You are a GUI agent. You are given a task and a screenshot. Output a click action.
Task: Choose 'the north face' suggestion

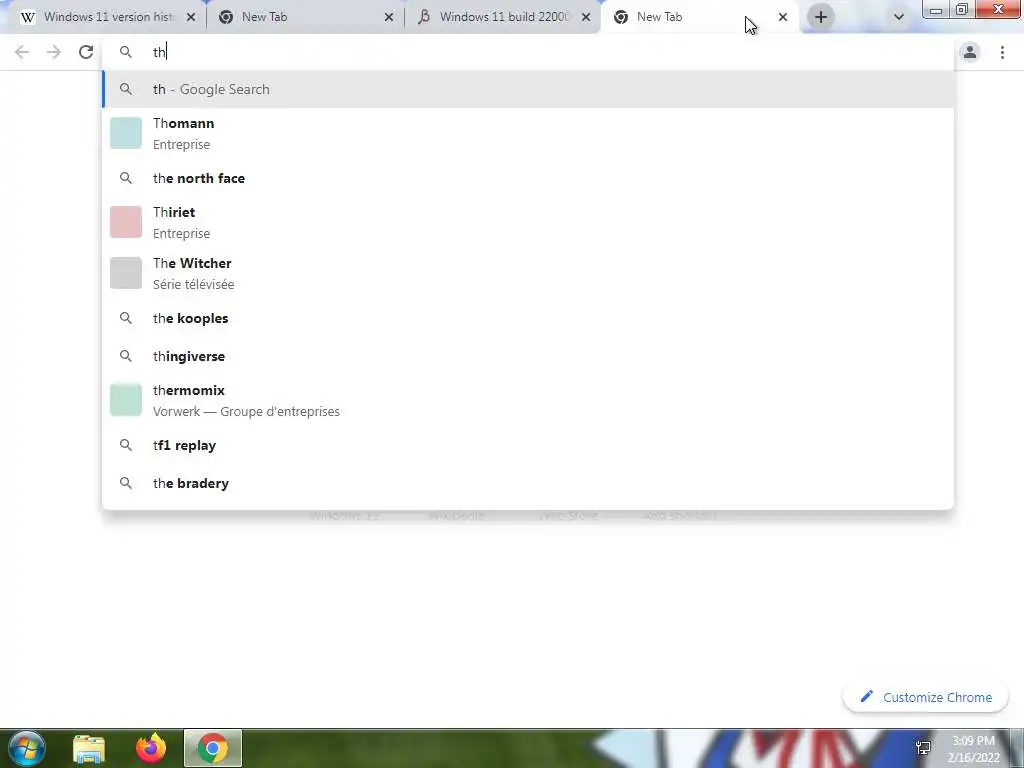point(528,178)
